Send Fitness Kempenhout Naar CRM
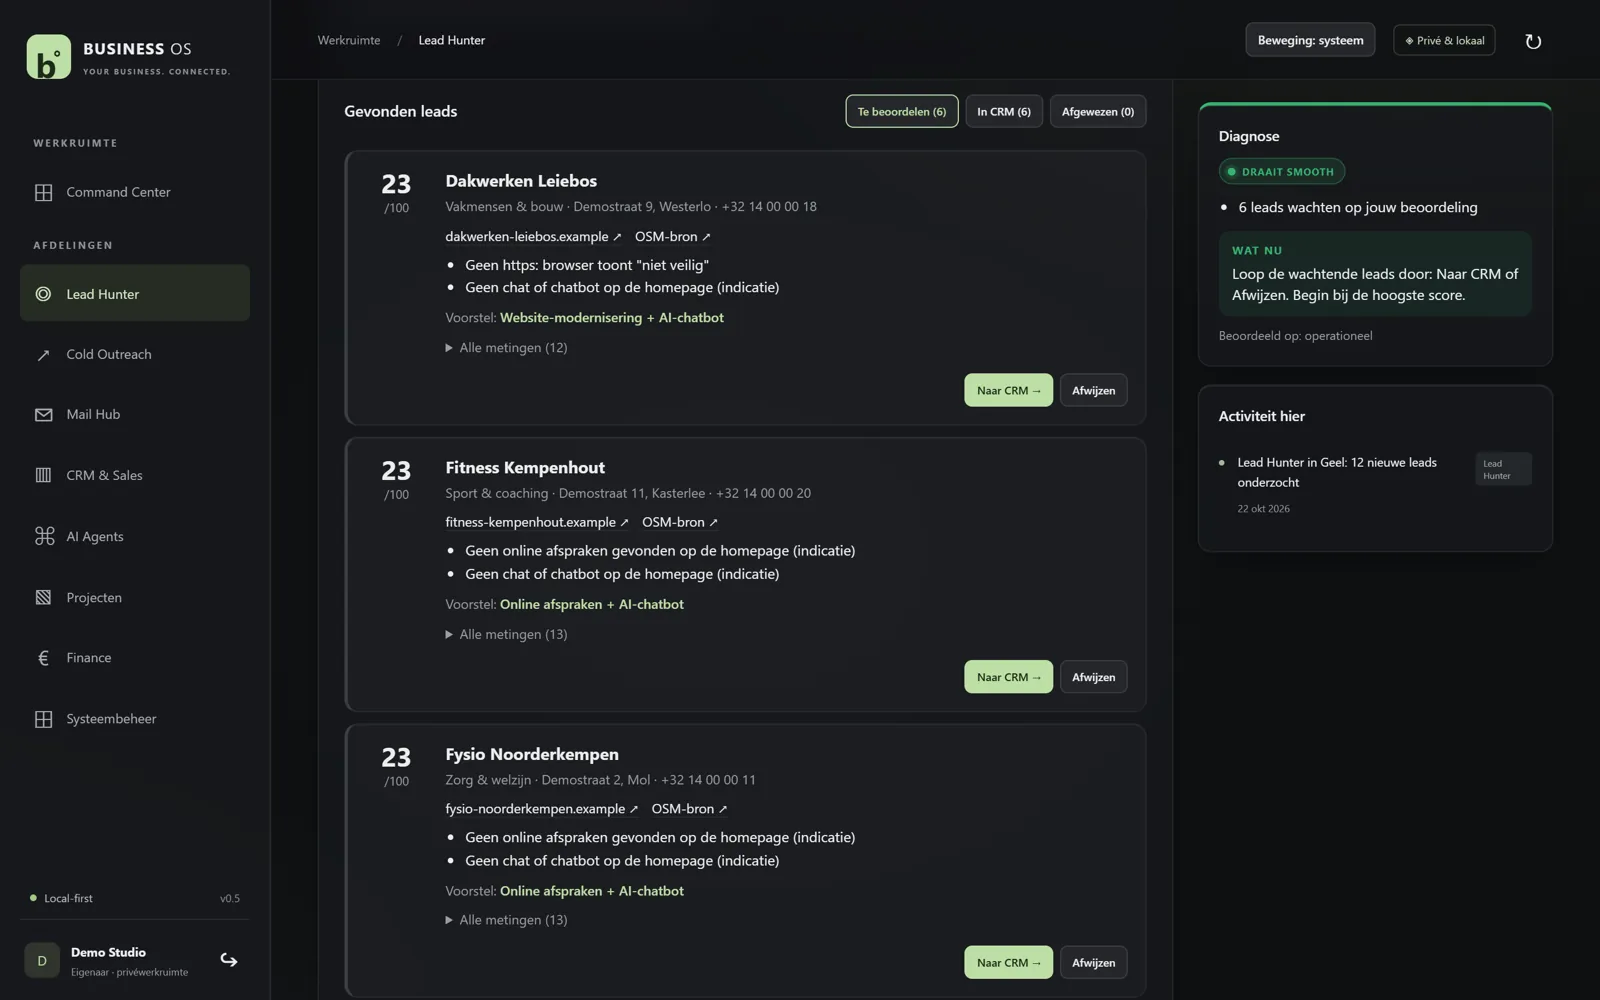1600x1000 pixels. point(1008,677)
